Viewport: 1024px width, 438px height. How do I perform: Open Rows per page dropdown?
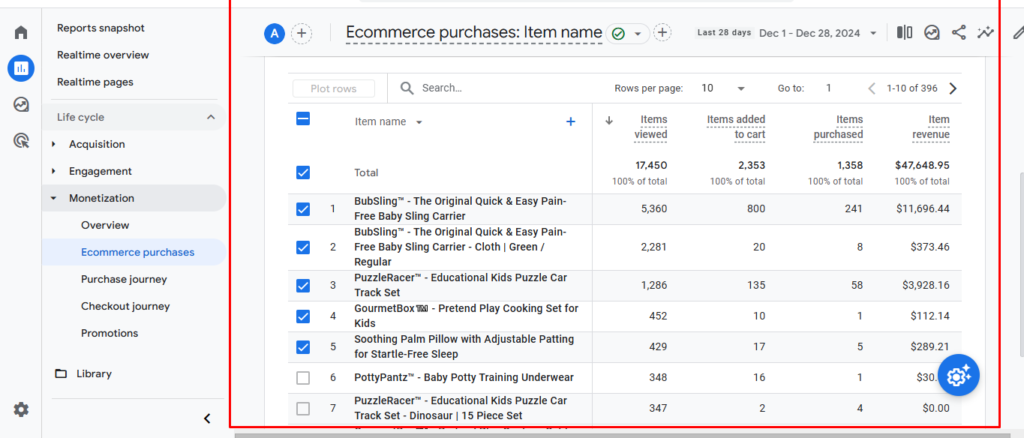[x=722, y=88]
